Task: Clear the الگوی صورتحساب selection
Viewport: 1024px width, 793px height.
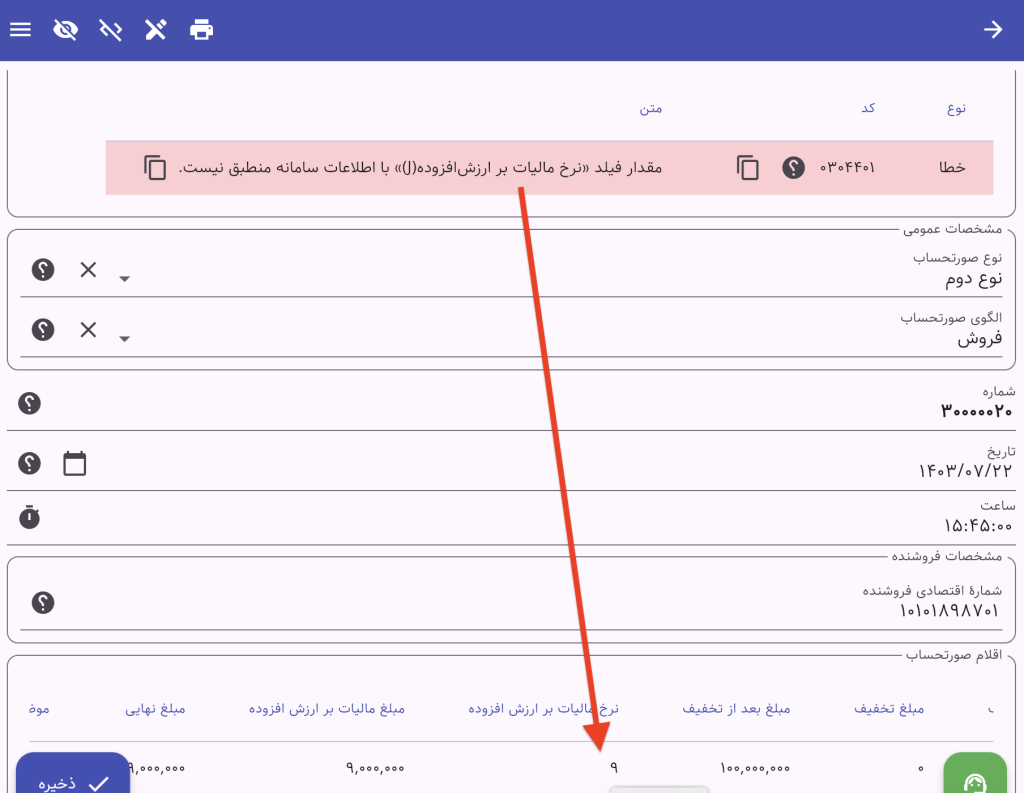Action: click(x=88, y=330)
